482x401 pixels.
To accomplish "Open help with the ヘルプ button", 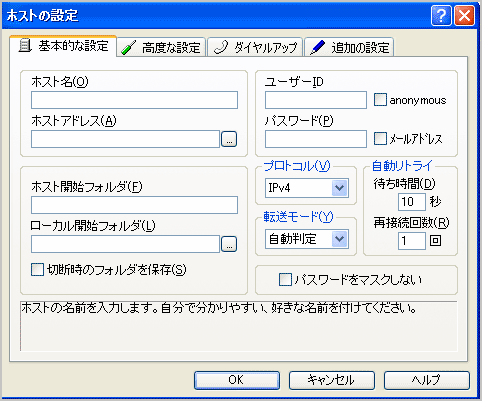I will pyautogui.click(x=427, y=380).
